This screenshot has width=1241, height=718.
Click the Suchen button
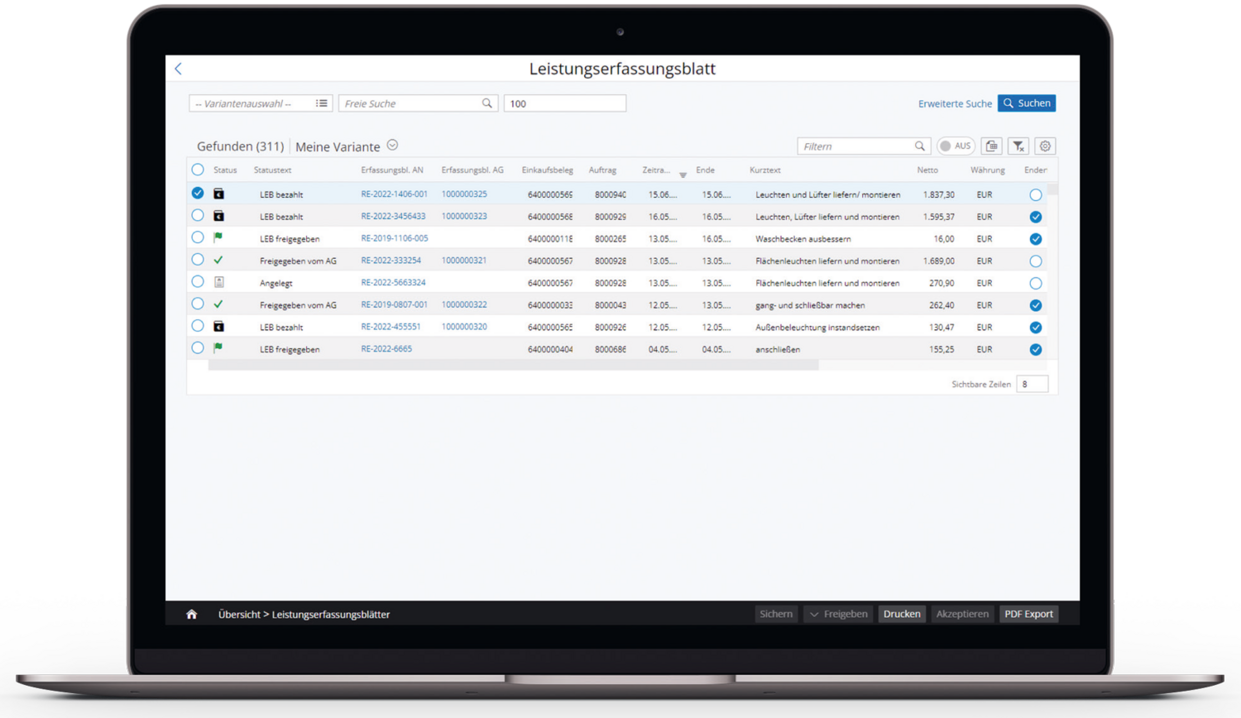pos(1026,103)
